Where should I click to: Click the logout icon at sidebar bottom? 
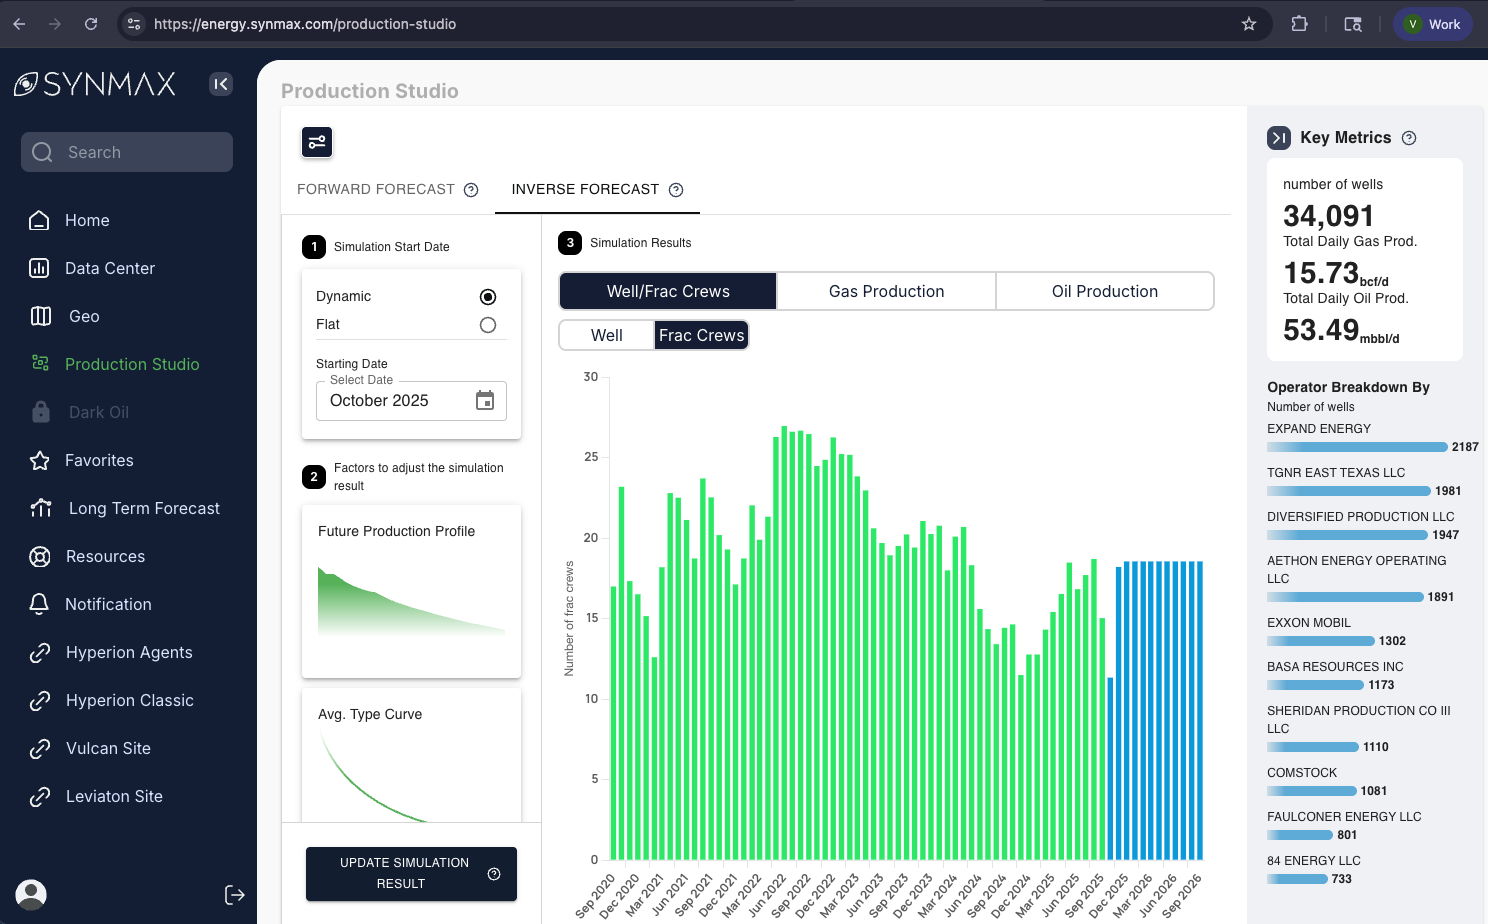click(x=235, y=895)
